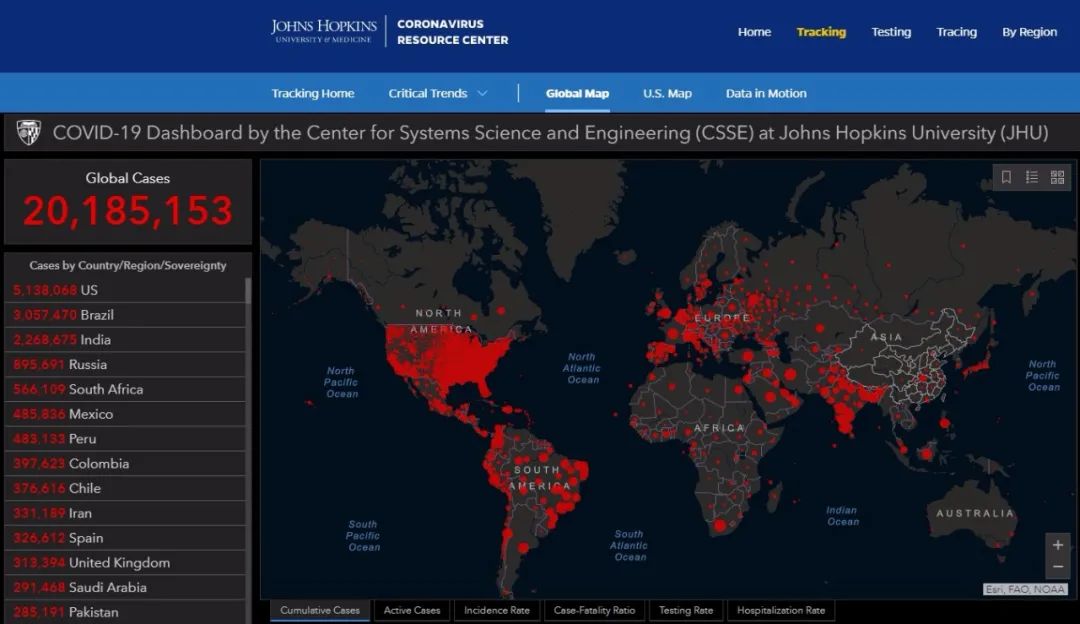Select the Global Map tab

click(577, 93)
